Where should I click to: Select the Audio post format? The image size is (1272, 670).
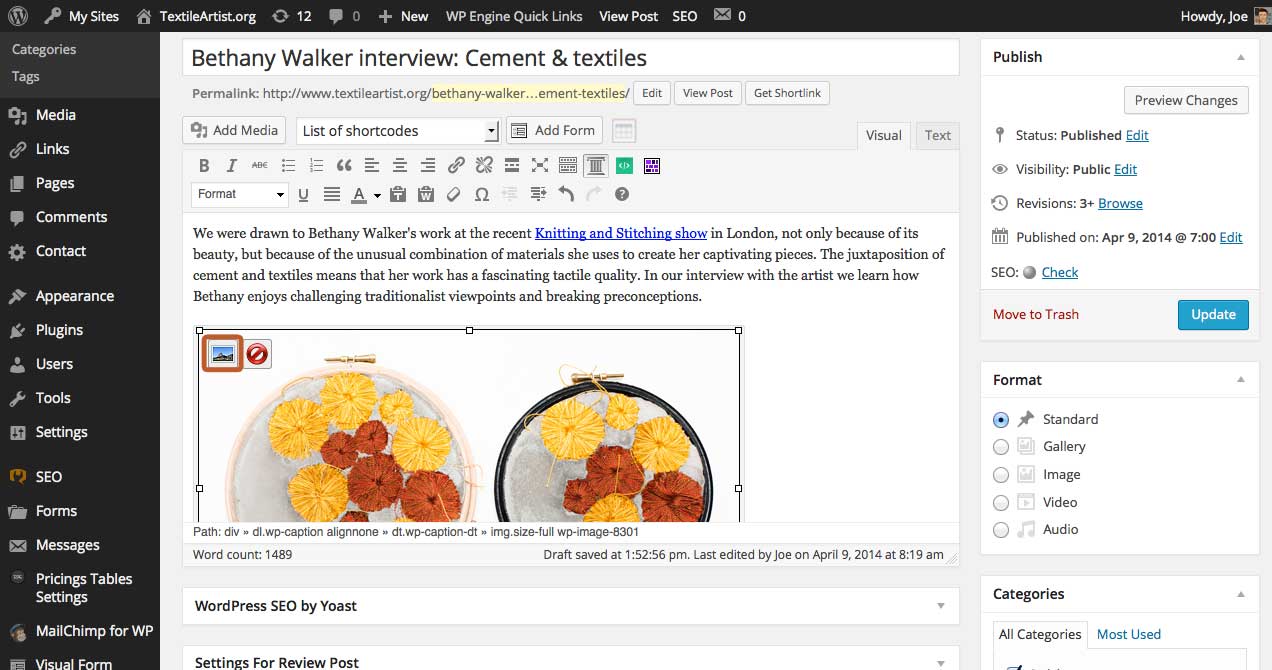pyautogui.click(x=1001, y=530)
